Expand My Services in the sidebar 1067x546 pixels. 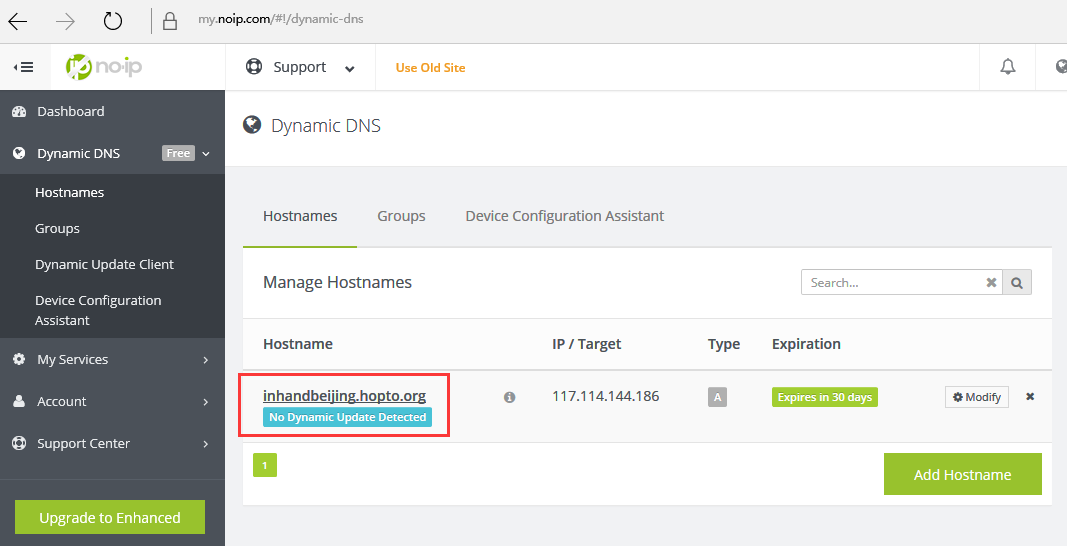click(x=112, y=359)
